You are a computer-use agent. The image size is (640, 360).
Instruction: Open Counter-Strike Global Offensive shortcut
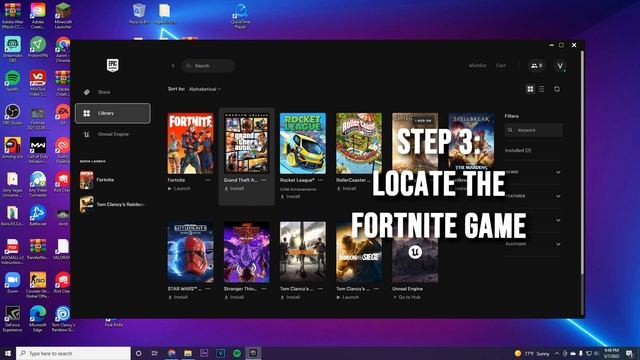pos(38,285)
